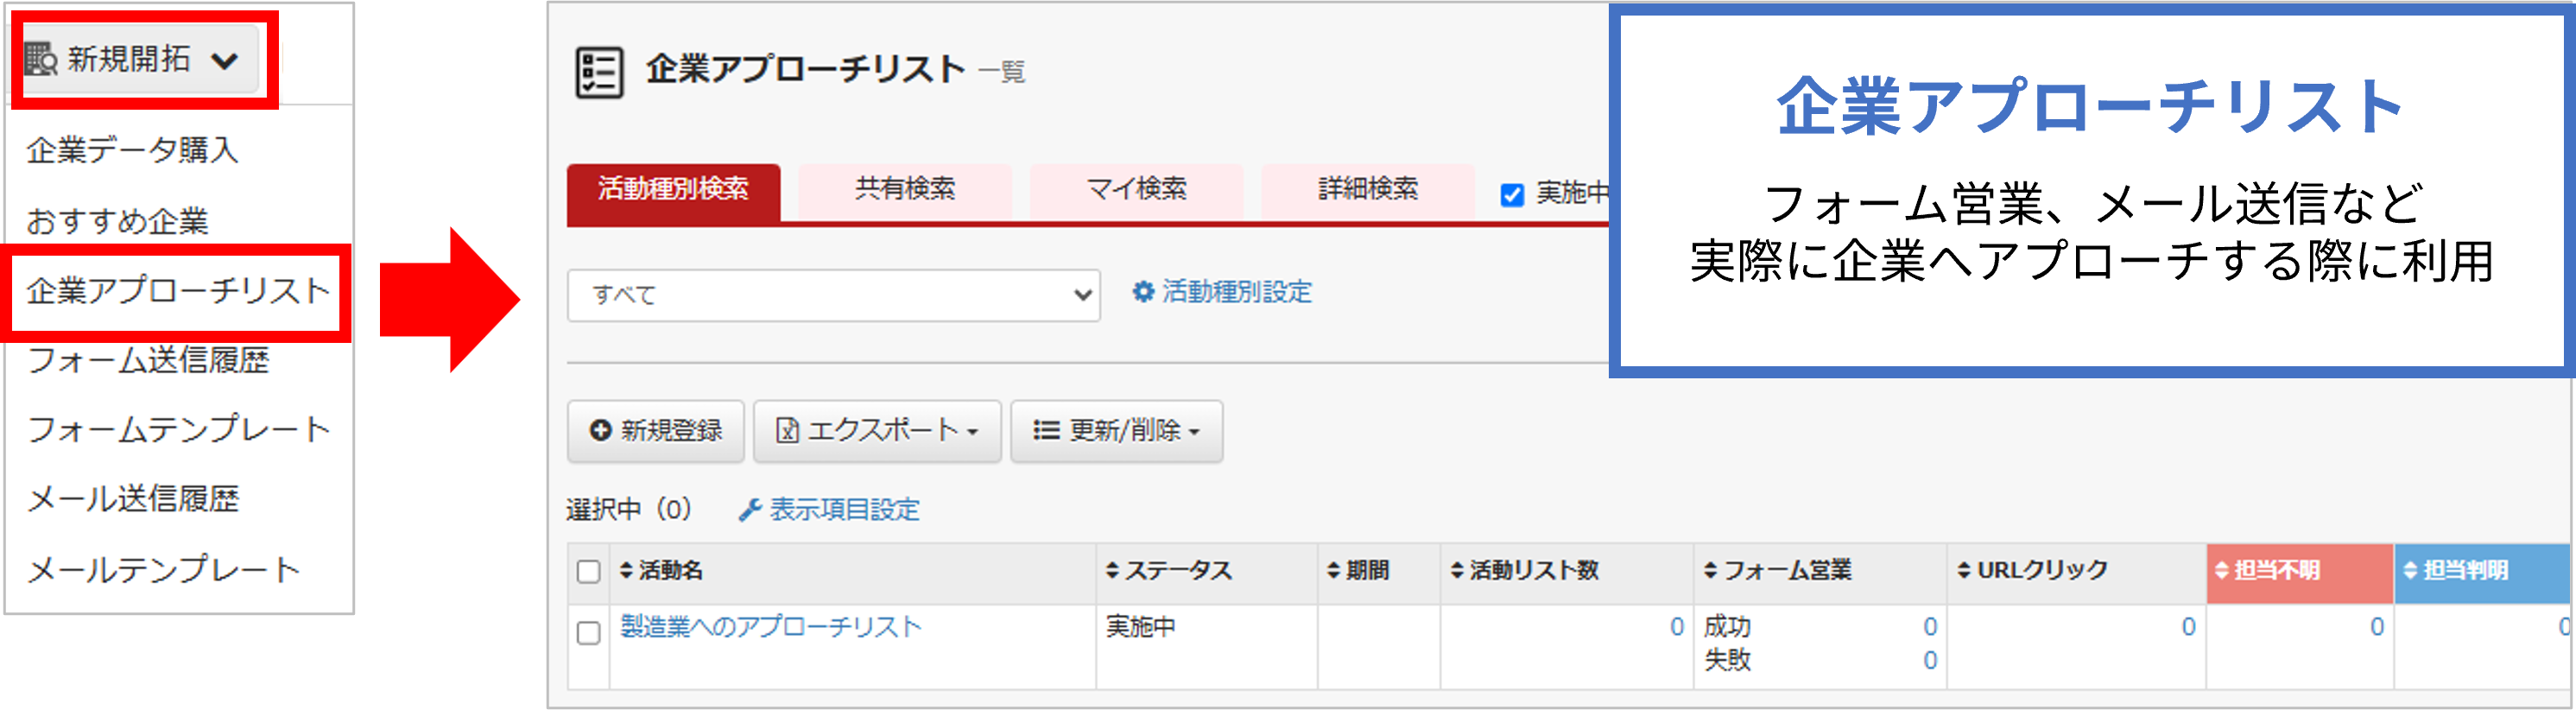Screen dimensions: 2576x710
Task: Choose フォームテンプレート menu entry
Action: (178, 429)
